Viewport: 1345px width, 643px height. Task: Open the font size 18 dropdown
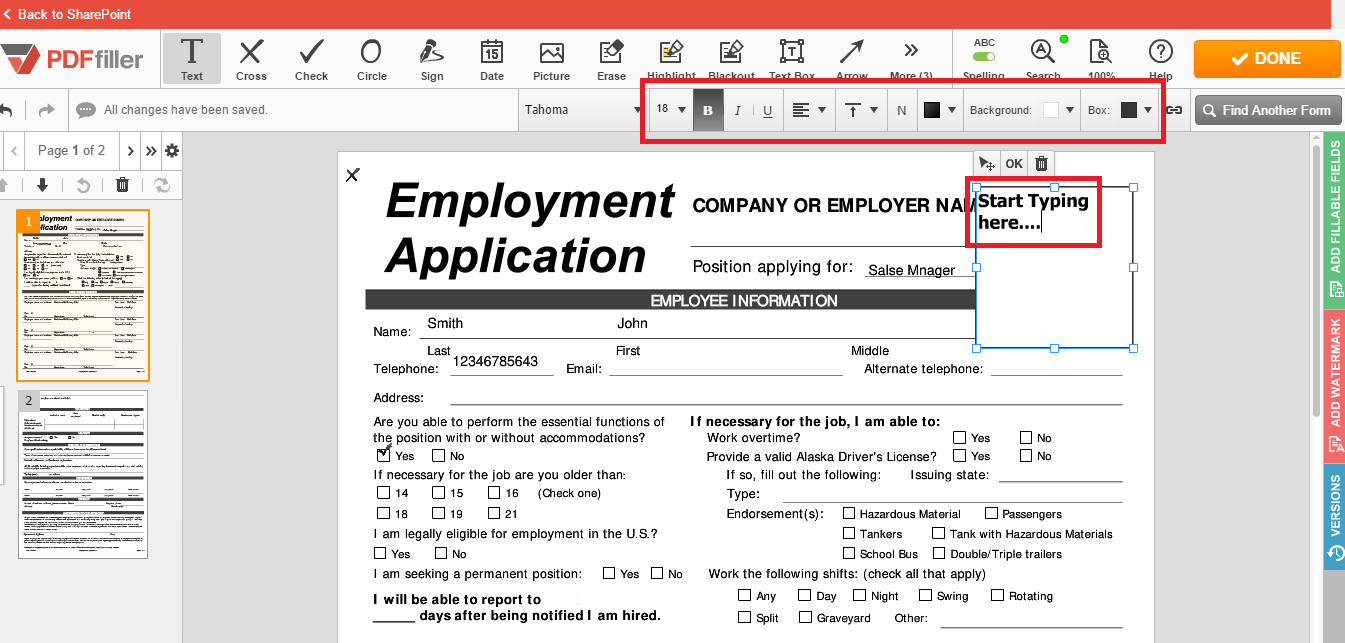pos(671,110)
